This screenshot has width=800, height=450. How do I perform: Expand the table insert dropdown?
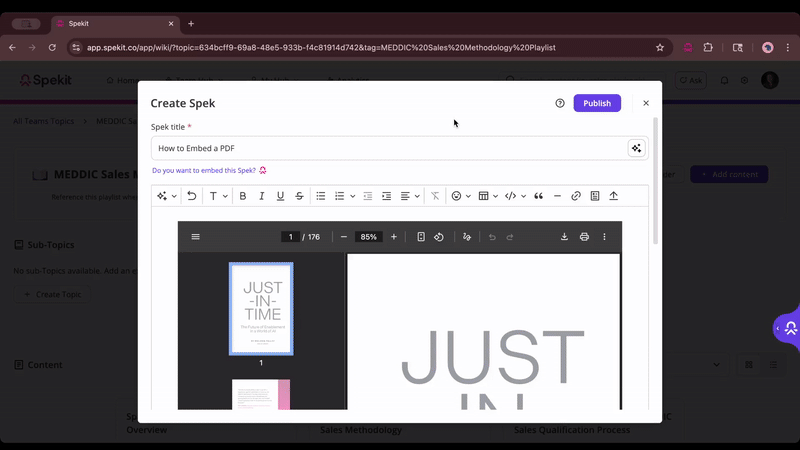[488, 196]
